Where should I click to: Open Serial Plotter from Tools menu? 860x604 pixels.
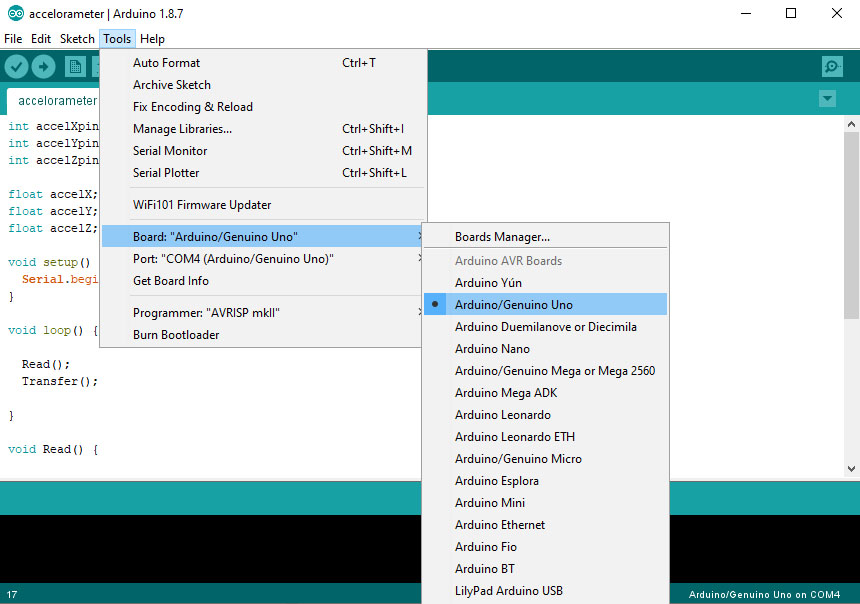[166, 172]
